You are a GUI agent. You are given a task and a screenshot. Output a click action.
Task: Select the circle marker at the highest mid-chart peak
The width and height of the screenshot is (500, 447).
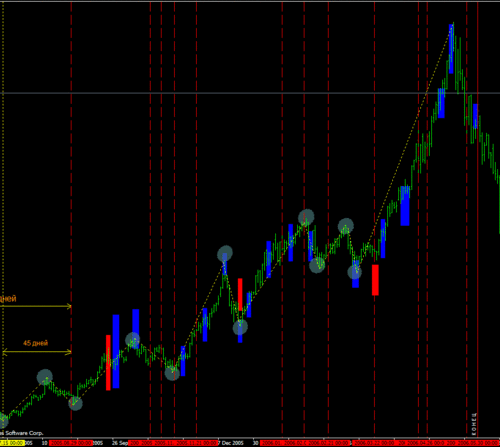pos(306,217)
